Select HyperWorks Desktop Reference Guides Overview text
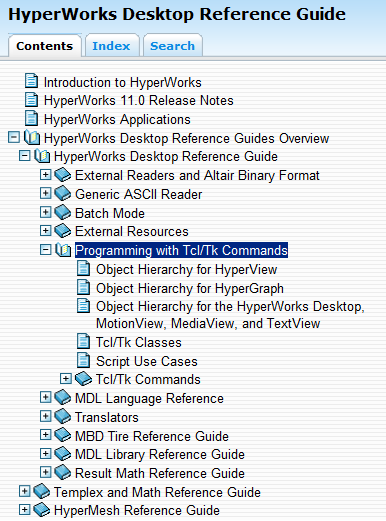This screenshot has height=521, width=386. pos(186,138)
